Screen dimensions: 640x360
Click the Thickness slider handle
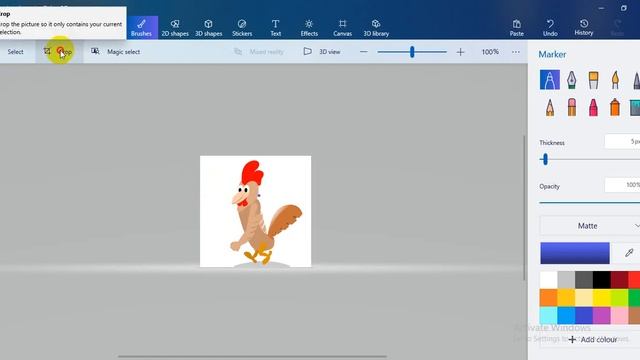pyautogui.click(x=545, y=159)
